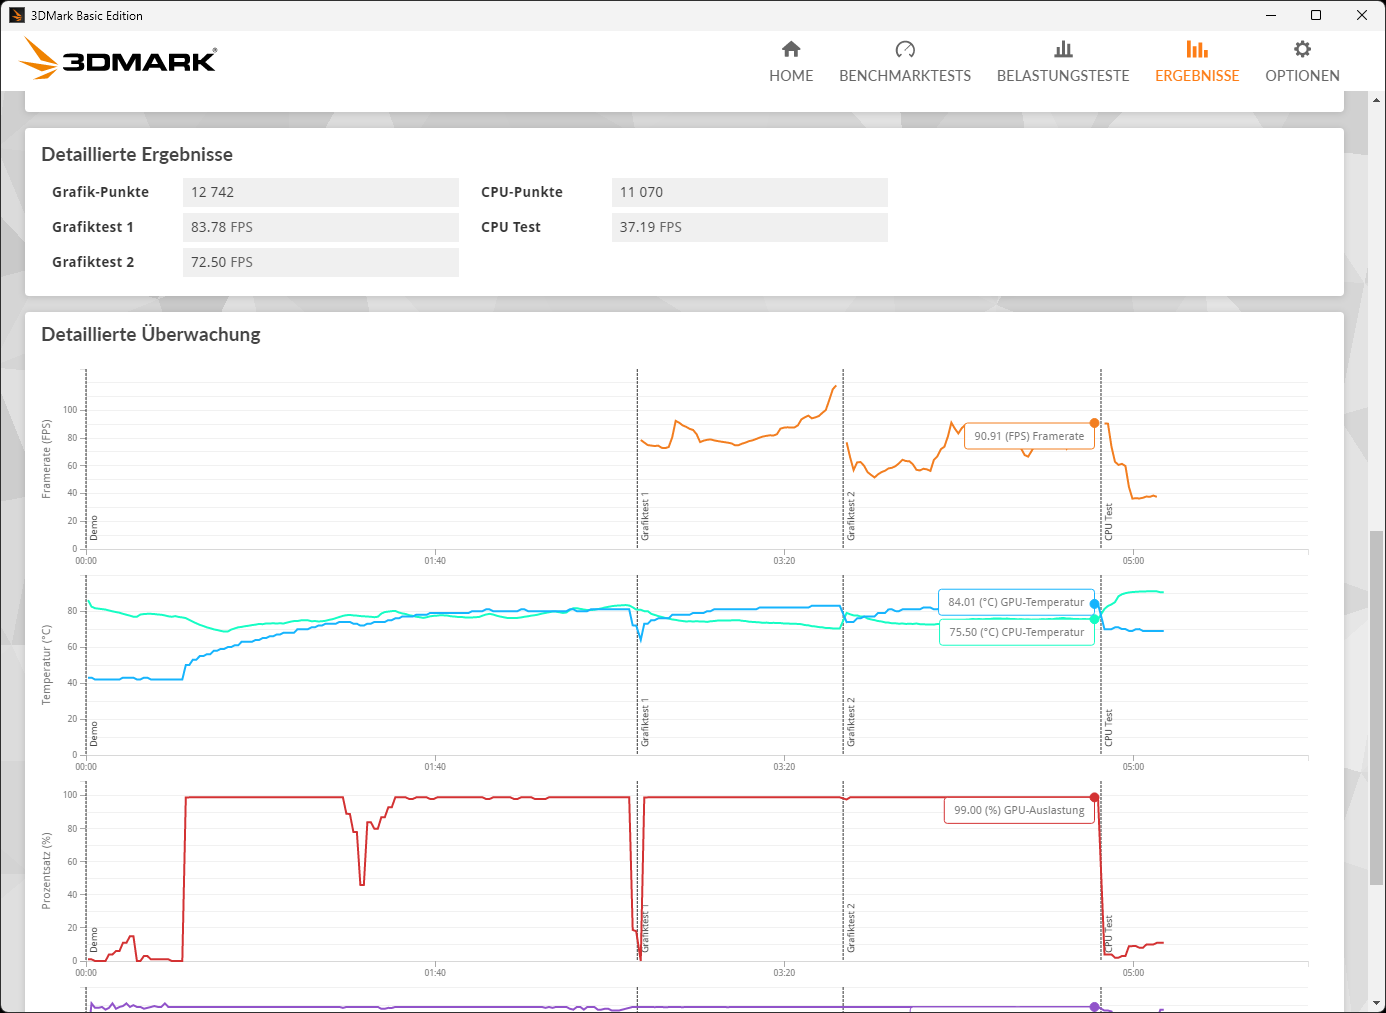Screen dimensions: 1386x1013
Task: Click the Grafiktest 2 marker in framerate chart
Action: [851, 516]
